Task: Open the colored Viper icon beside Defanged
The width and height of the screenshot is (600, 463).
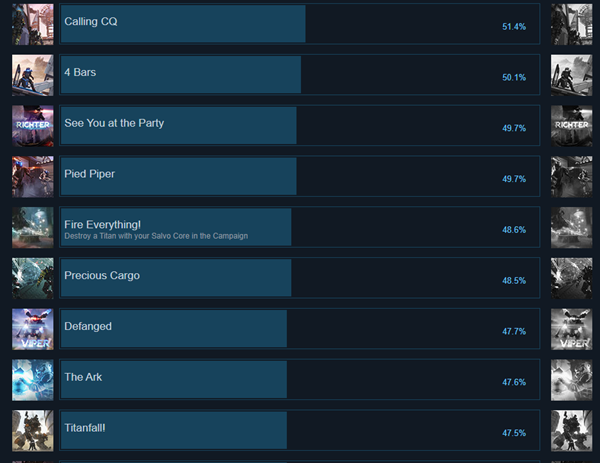Action: pyautogui.click(x=32, y=330)
